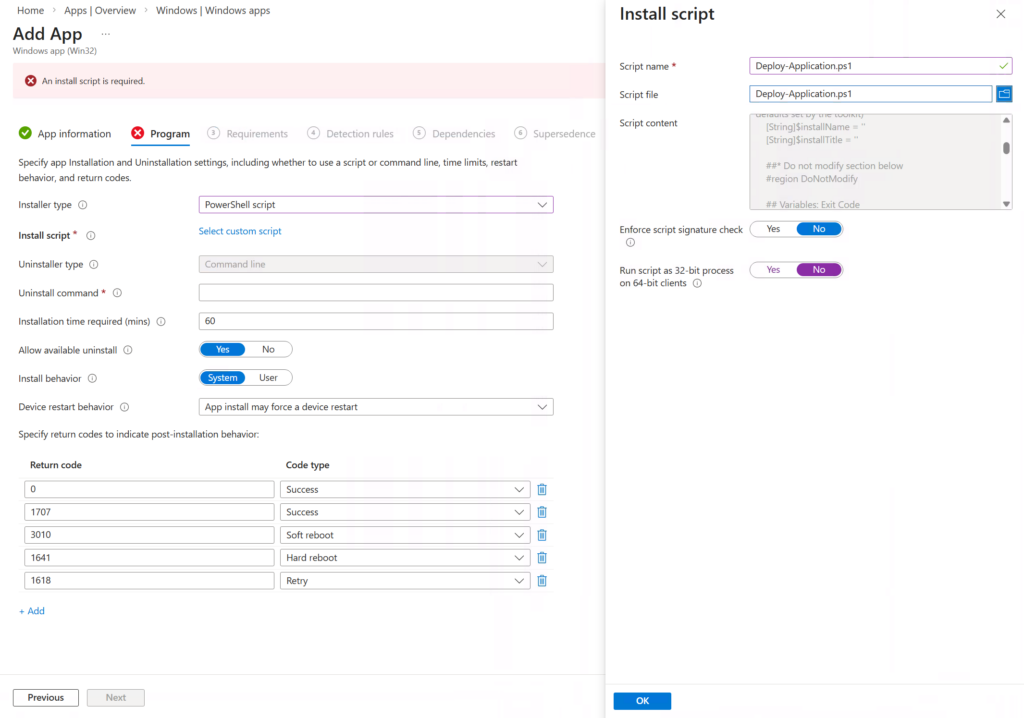Delete the 1641 Hard reboot row
Image resolution: width=1024 pixels, height=718 pixels.
tap(542, 558)
